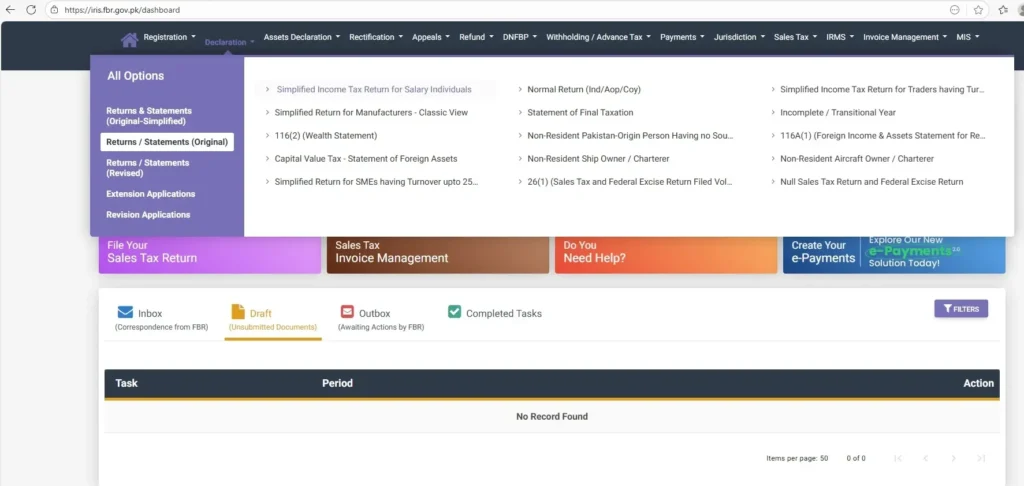Screen dimensions: 1024x486
Task: Open Statement of Final Taxation
Action: pos(580,112)
